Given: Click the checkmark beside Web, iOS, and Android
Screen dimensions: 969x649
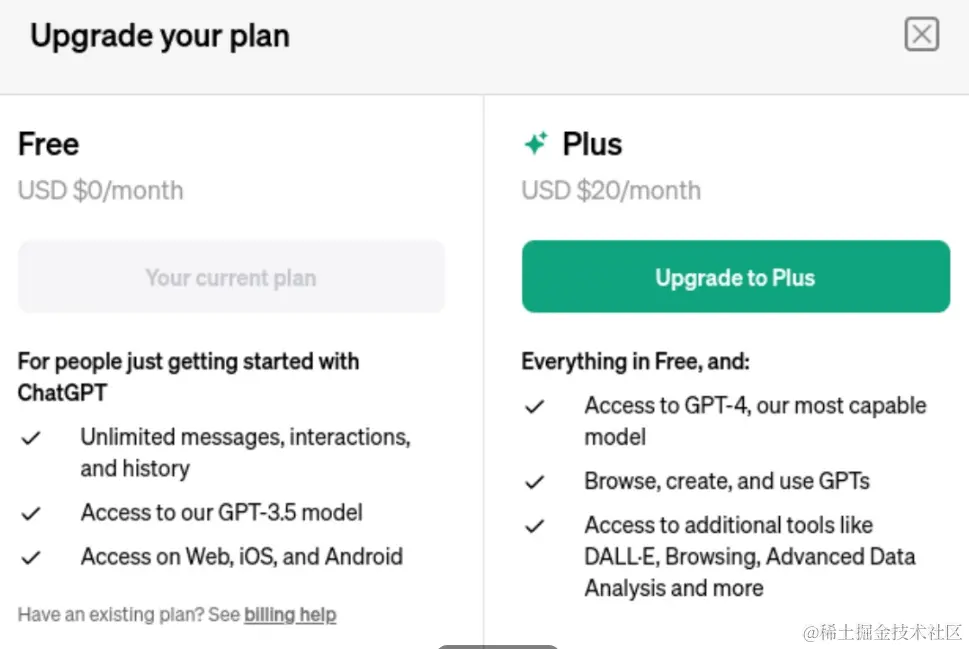Looking at the screenshot, I should [32, 558].
